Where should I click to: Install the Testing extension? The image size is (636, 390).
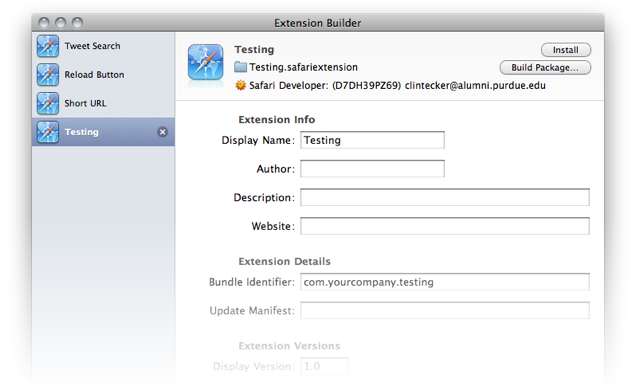pos(566,50)
